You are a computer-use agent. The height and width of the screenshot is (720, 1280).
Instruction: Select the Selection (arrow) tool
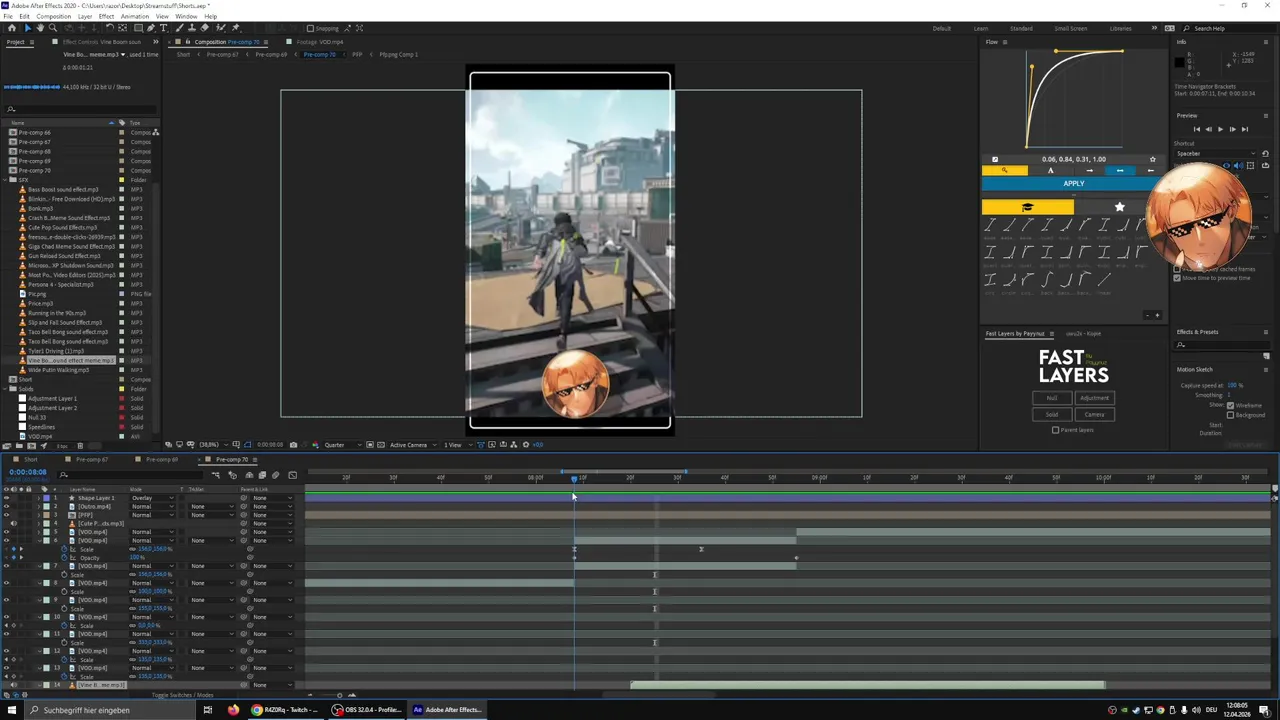28,28
